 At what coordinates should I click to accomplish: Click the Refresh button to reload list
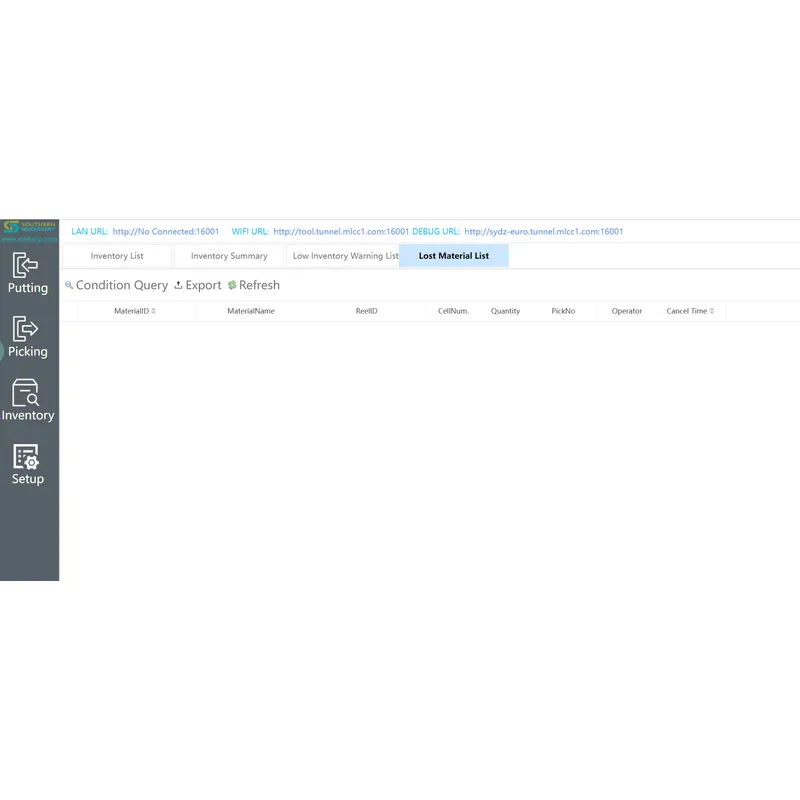point(257,285)
